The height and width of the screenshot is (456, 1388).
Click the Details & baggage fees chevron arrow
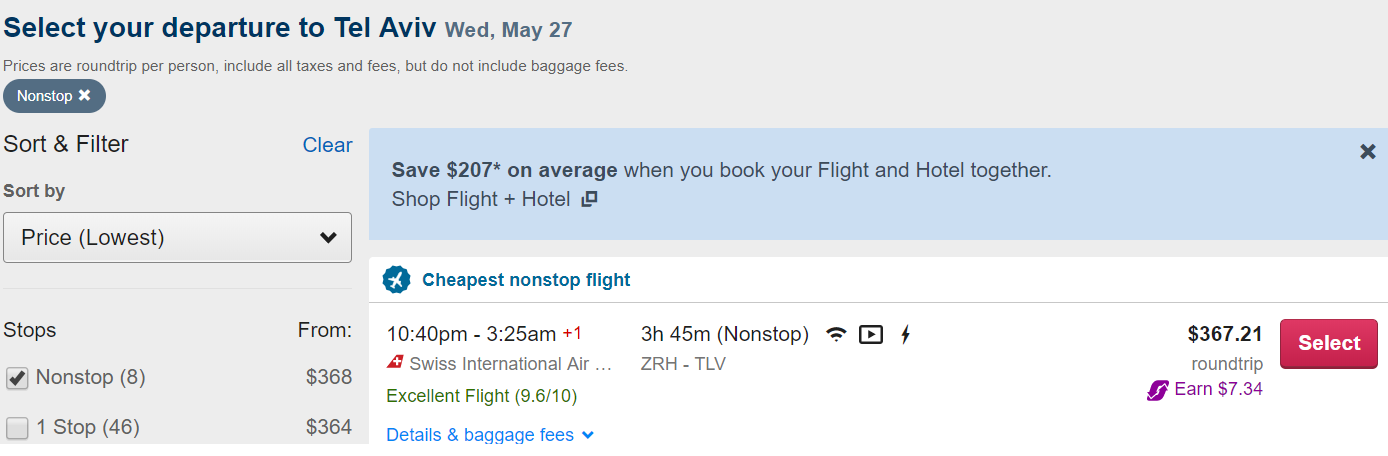(x=588, y=435)
